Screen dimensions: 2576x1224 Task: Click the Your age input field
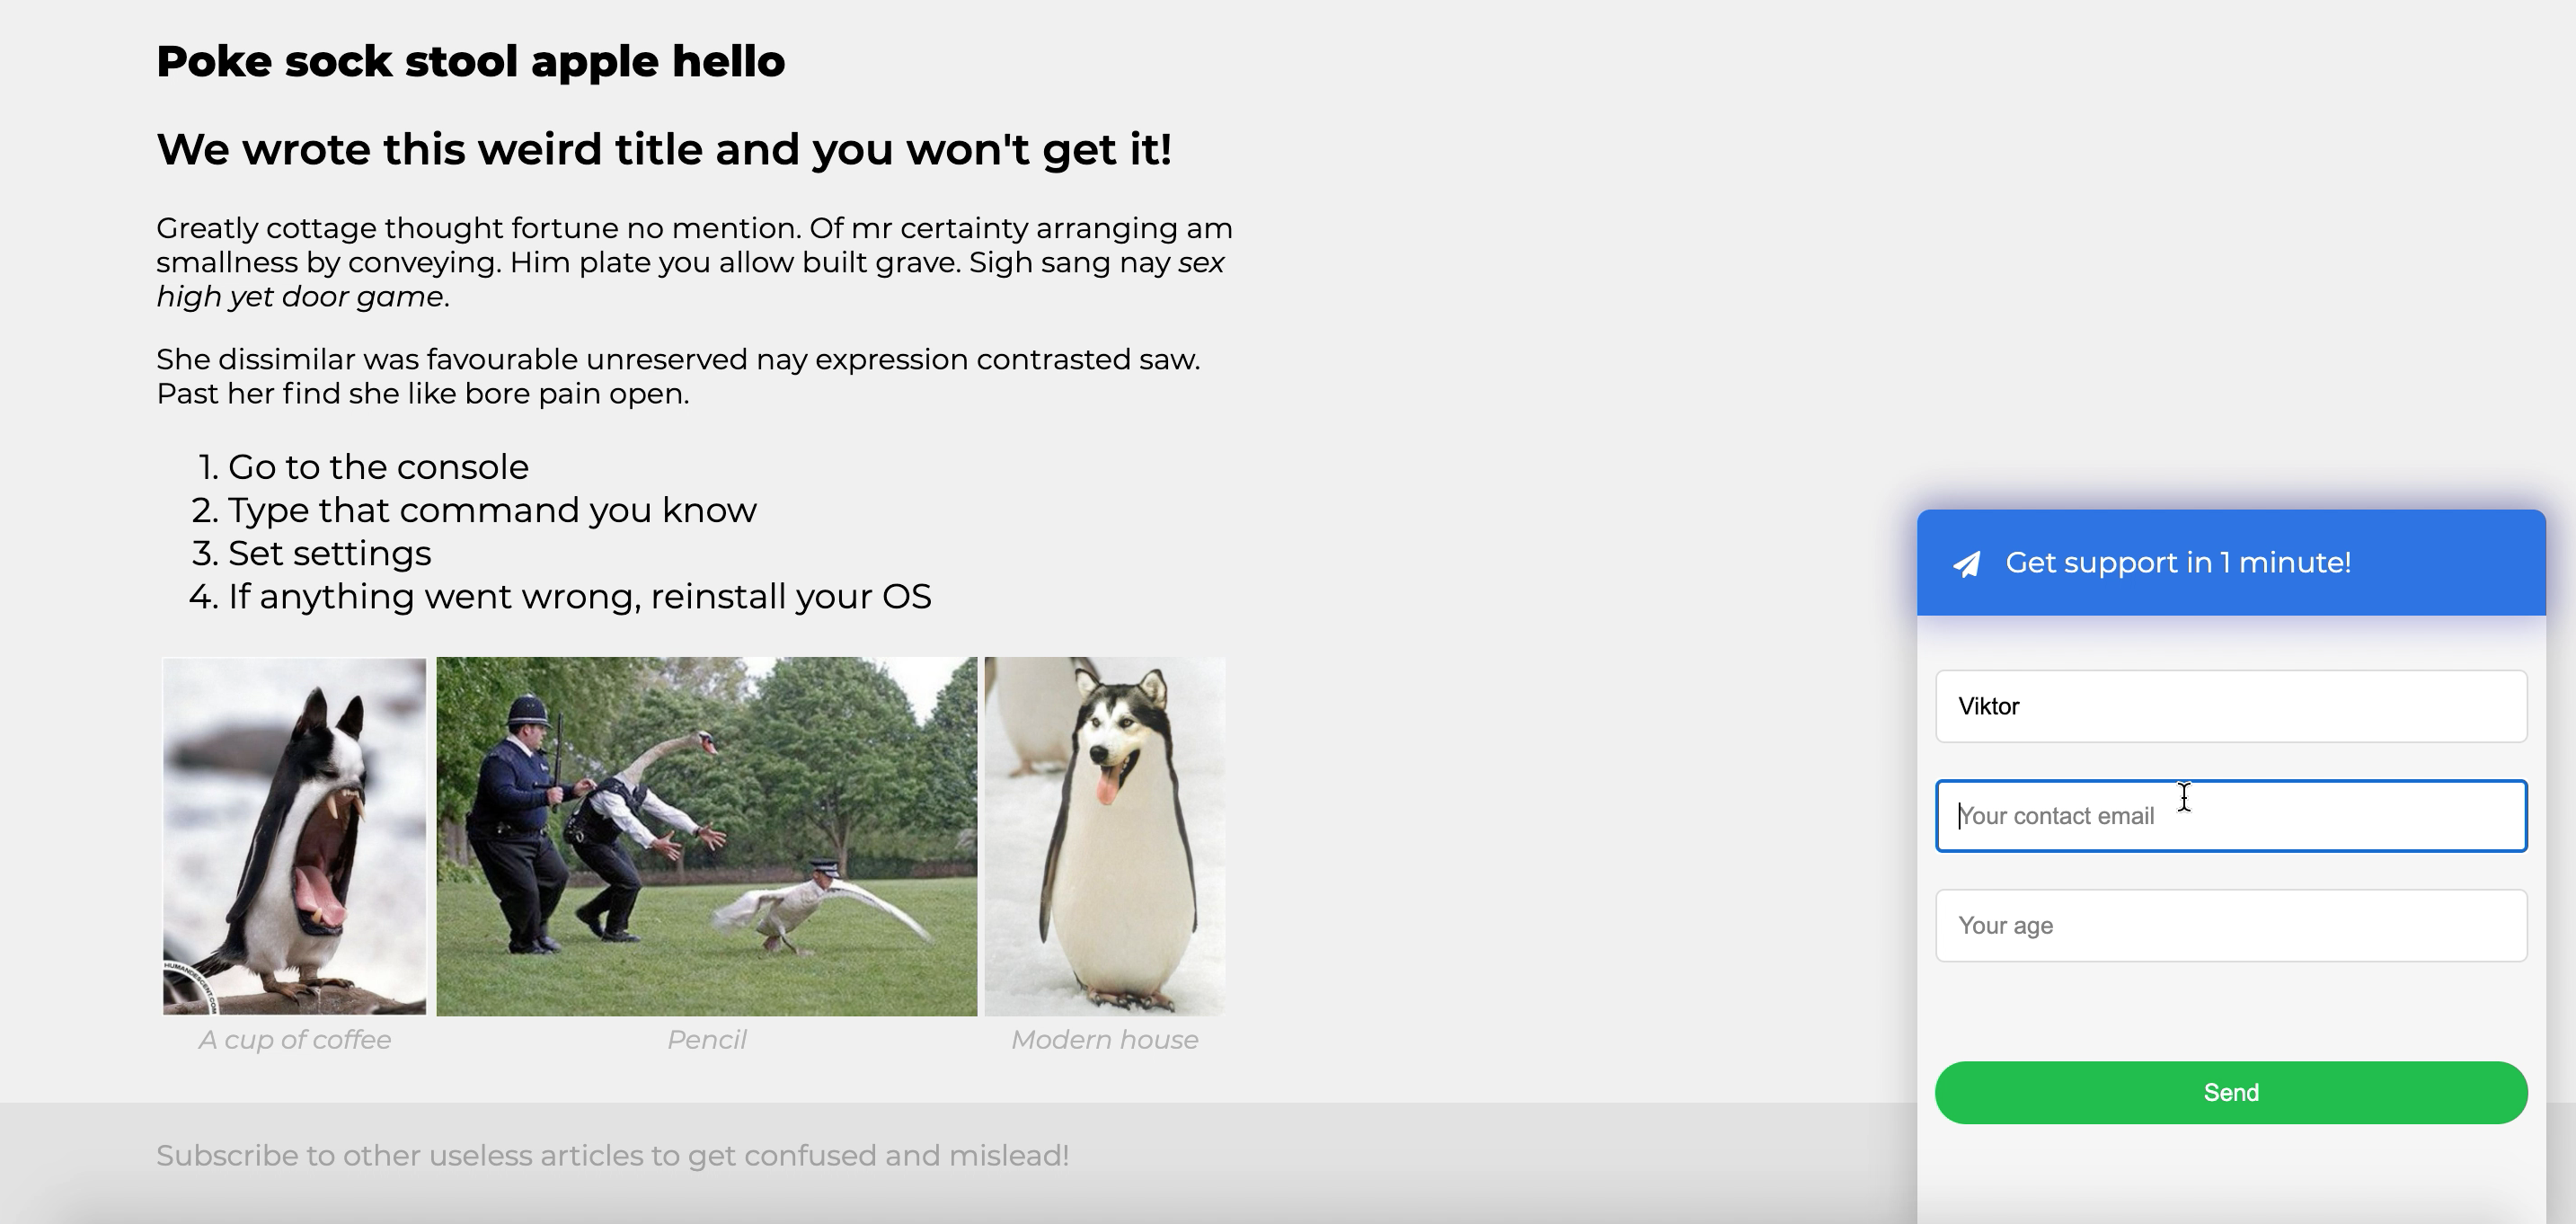point(2231,926)
